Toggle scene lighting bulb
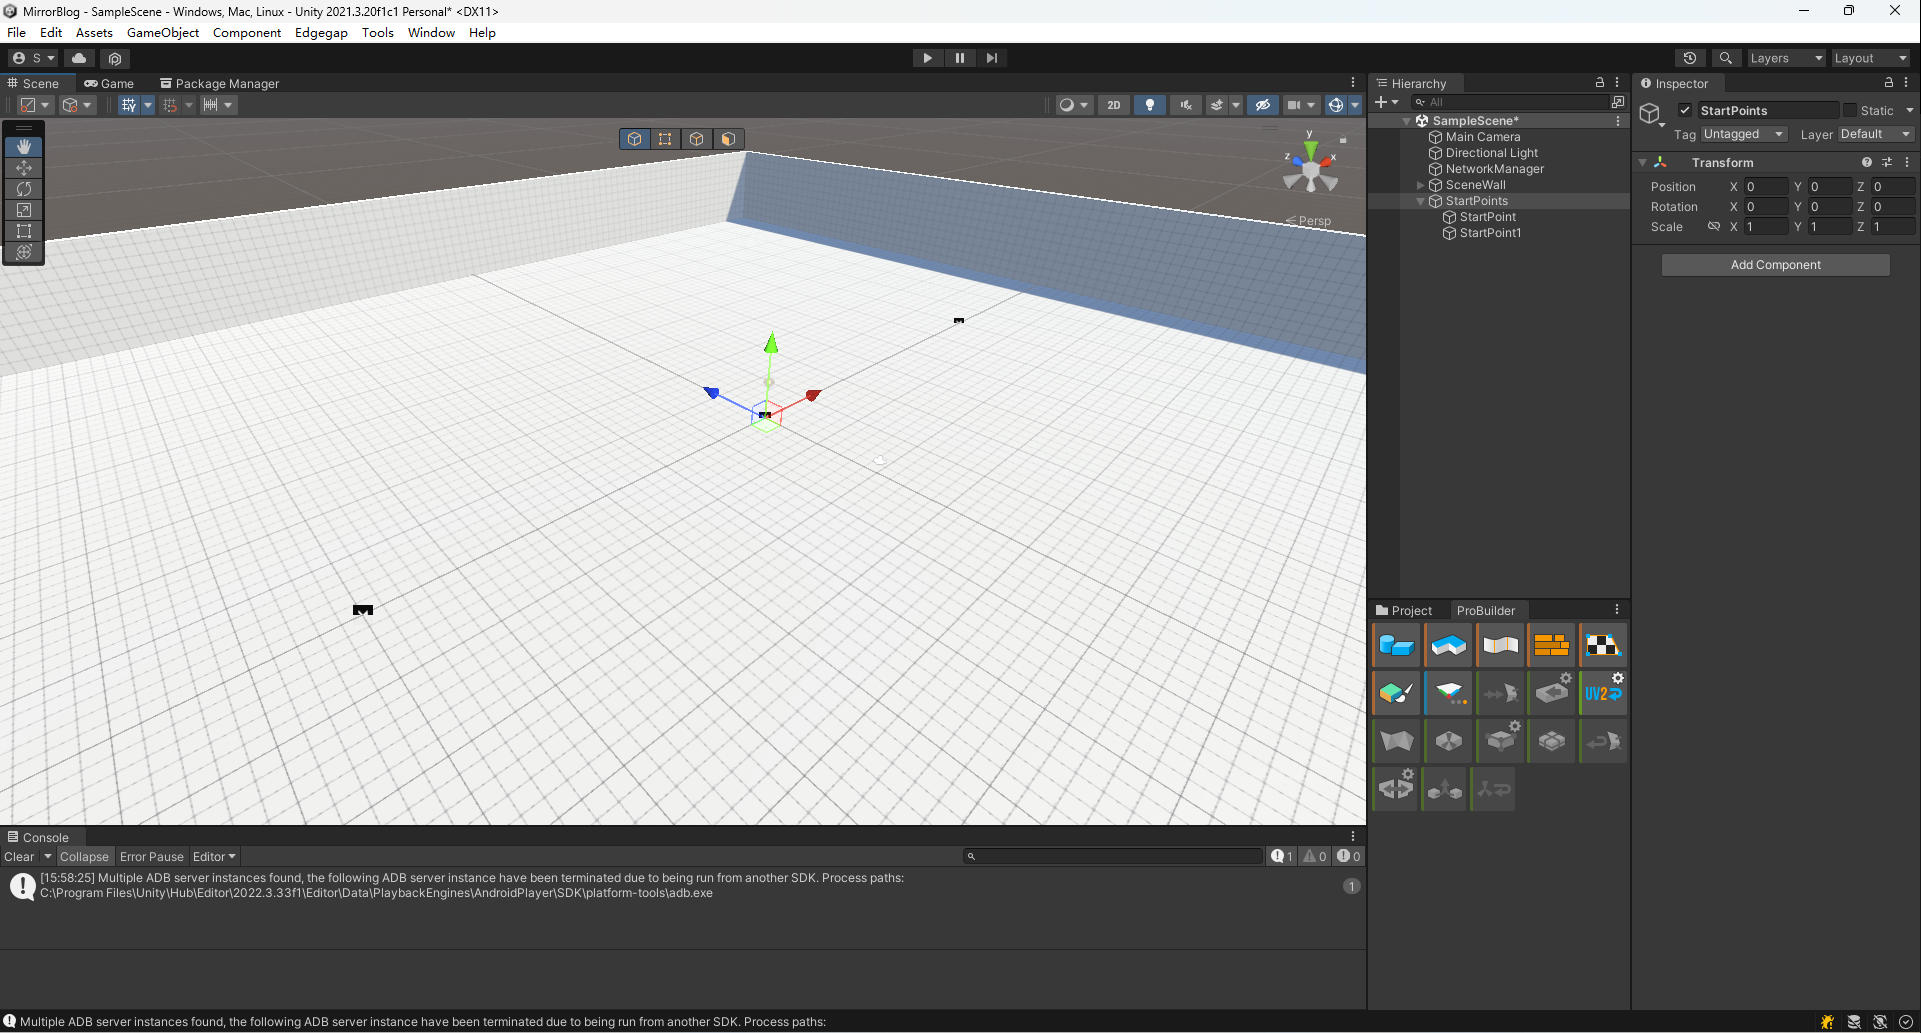Image resolution: width=1921 pixels, height=1033 pixels. (1150, 105)
